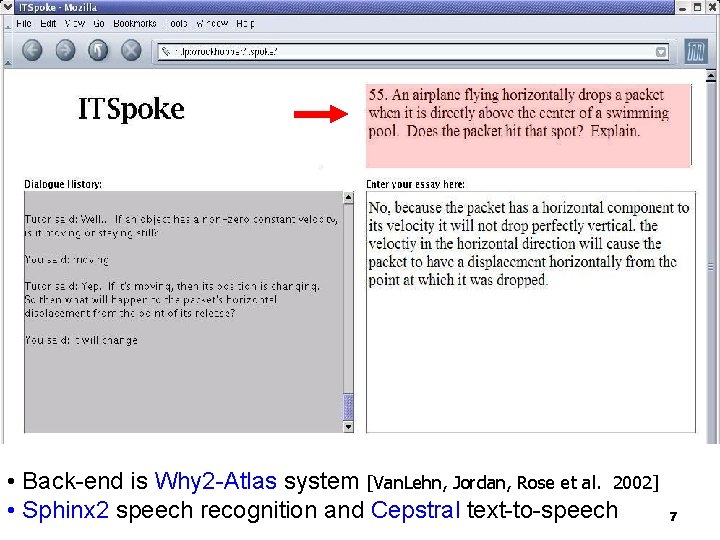Click the bookmark icon in URL bar
The height and width of the screenshot is (540, 720).
[166, 52]
